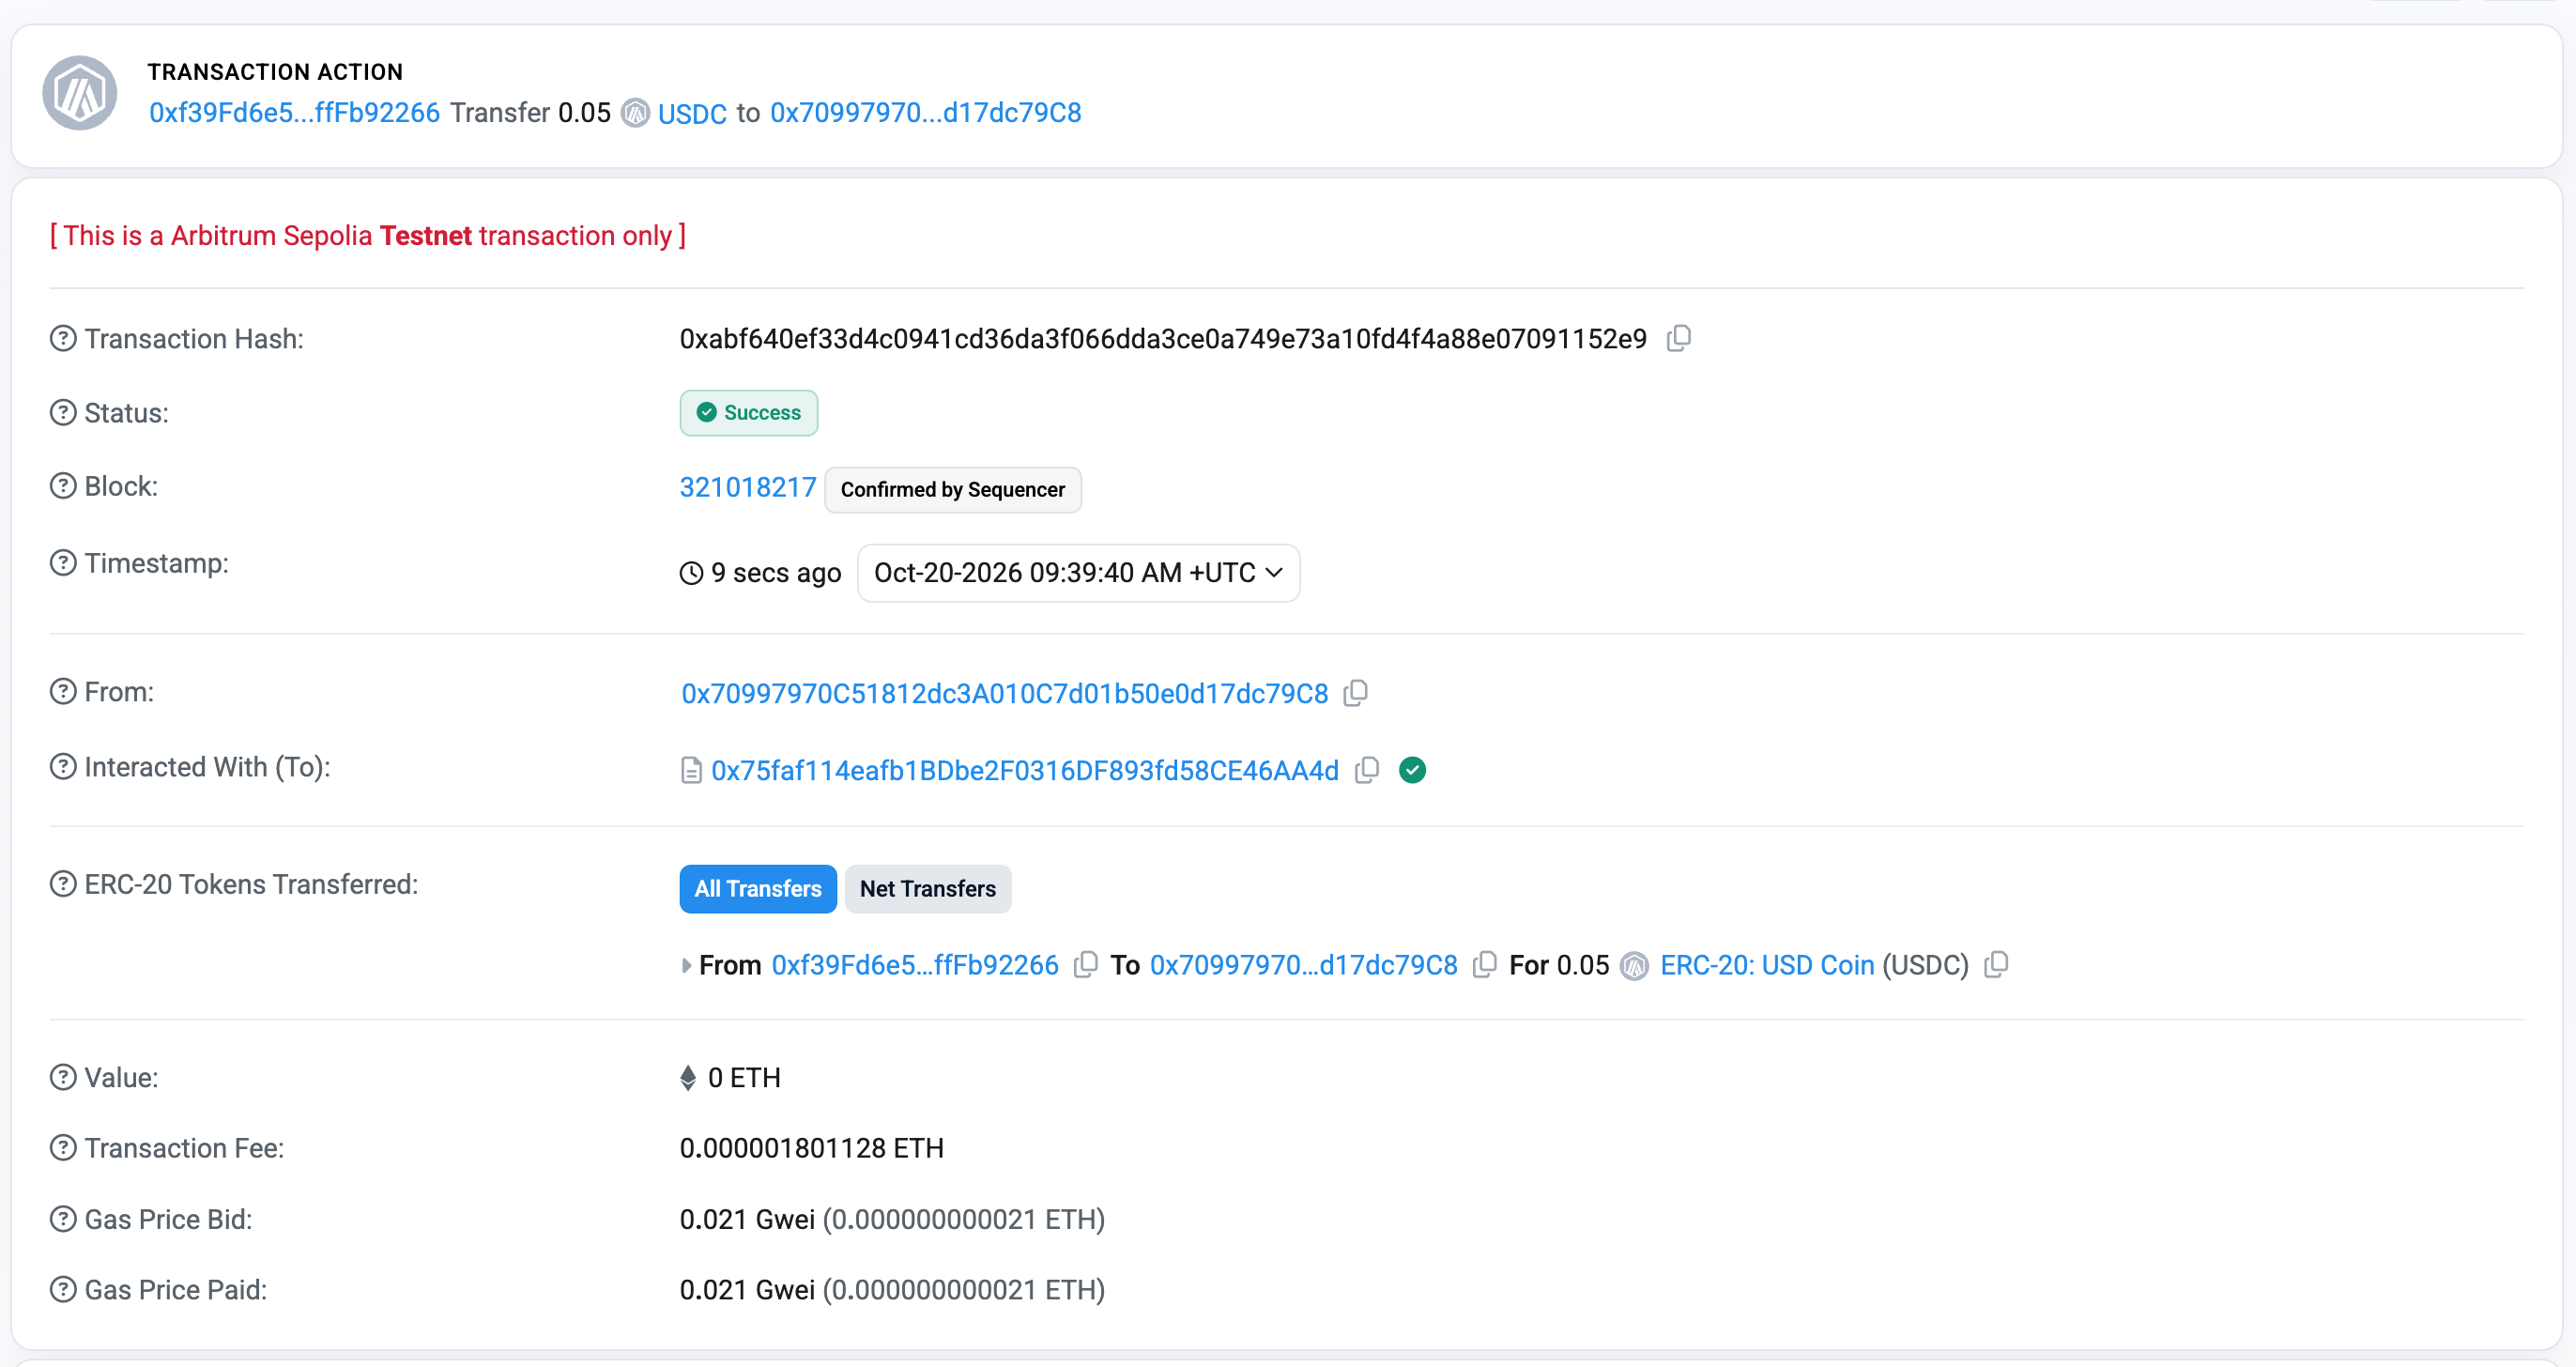Click help icon beside Timestamp
The image size is (2576, 1367).
tap(63, 563)
